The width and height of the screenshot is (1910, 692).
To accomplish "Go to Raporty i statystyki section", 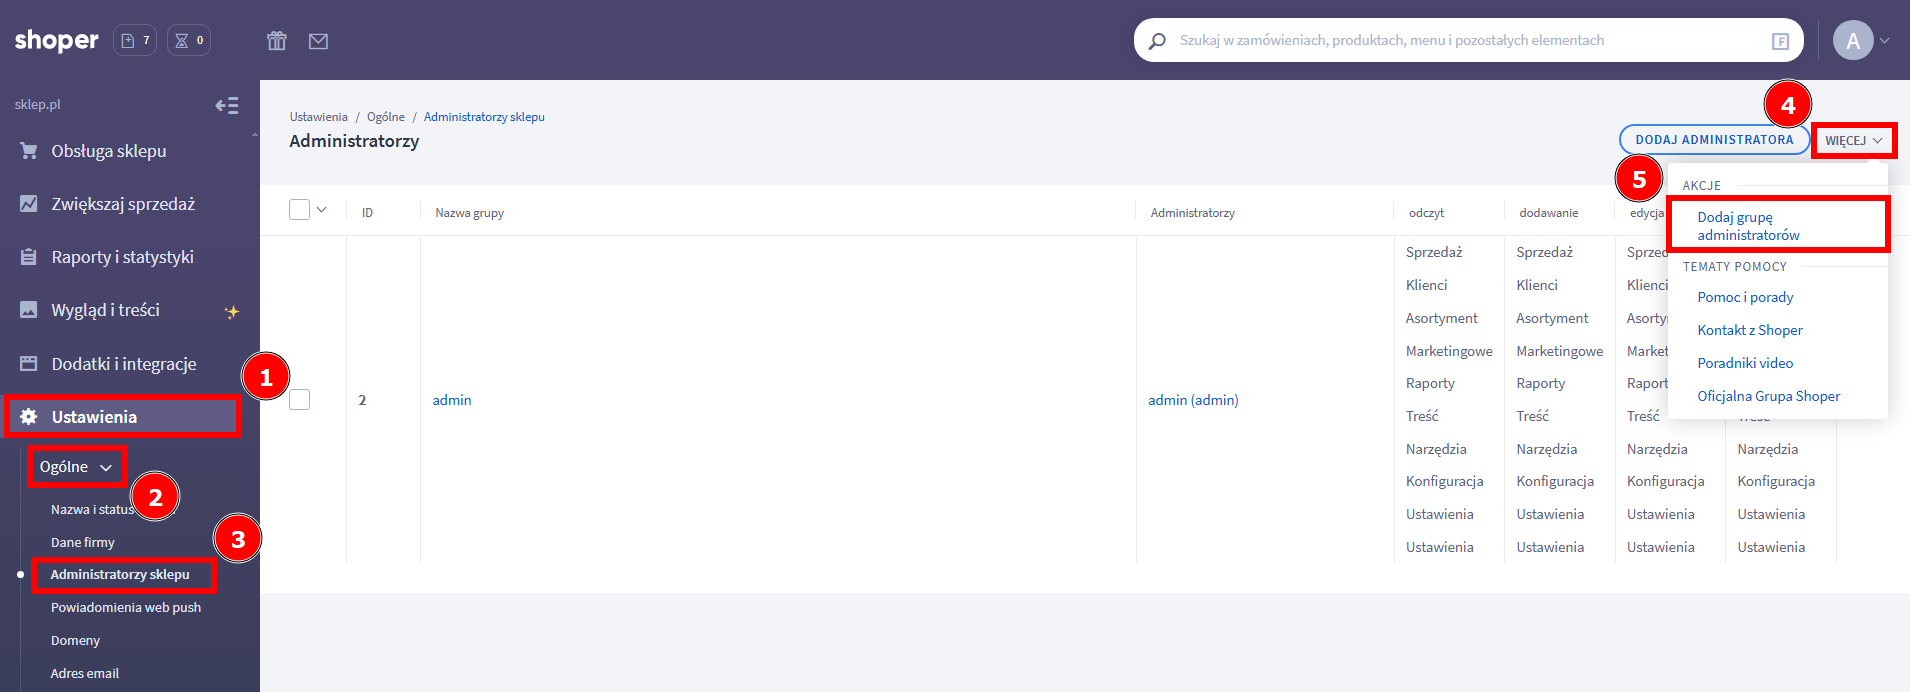I will click(x=122, y=257).
